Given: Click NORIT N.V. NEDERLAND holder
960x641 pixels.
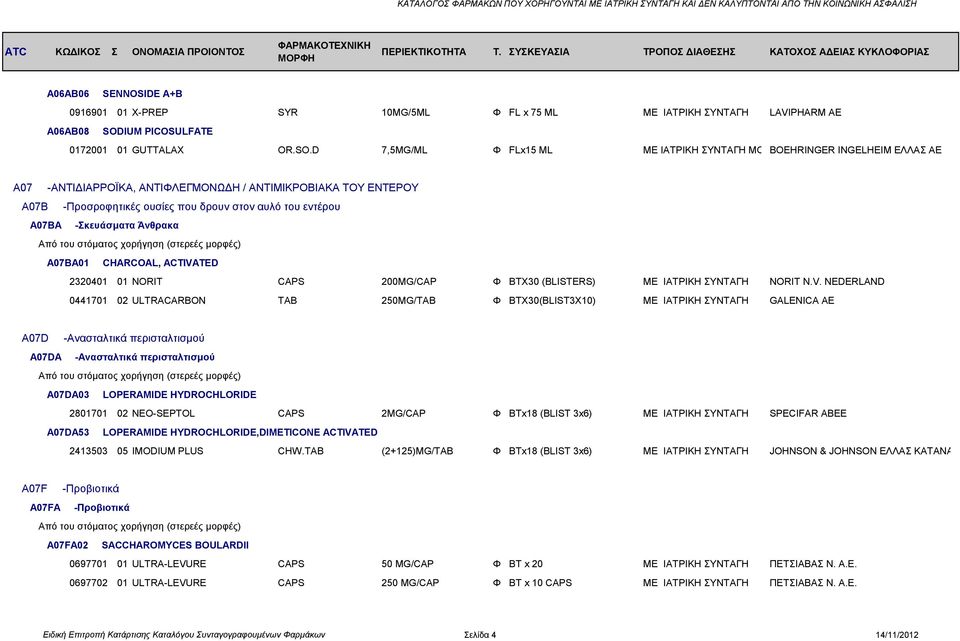Looking at the screenshot, I should pos(827,282).
